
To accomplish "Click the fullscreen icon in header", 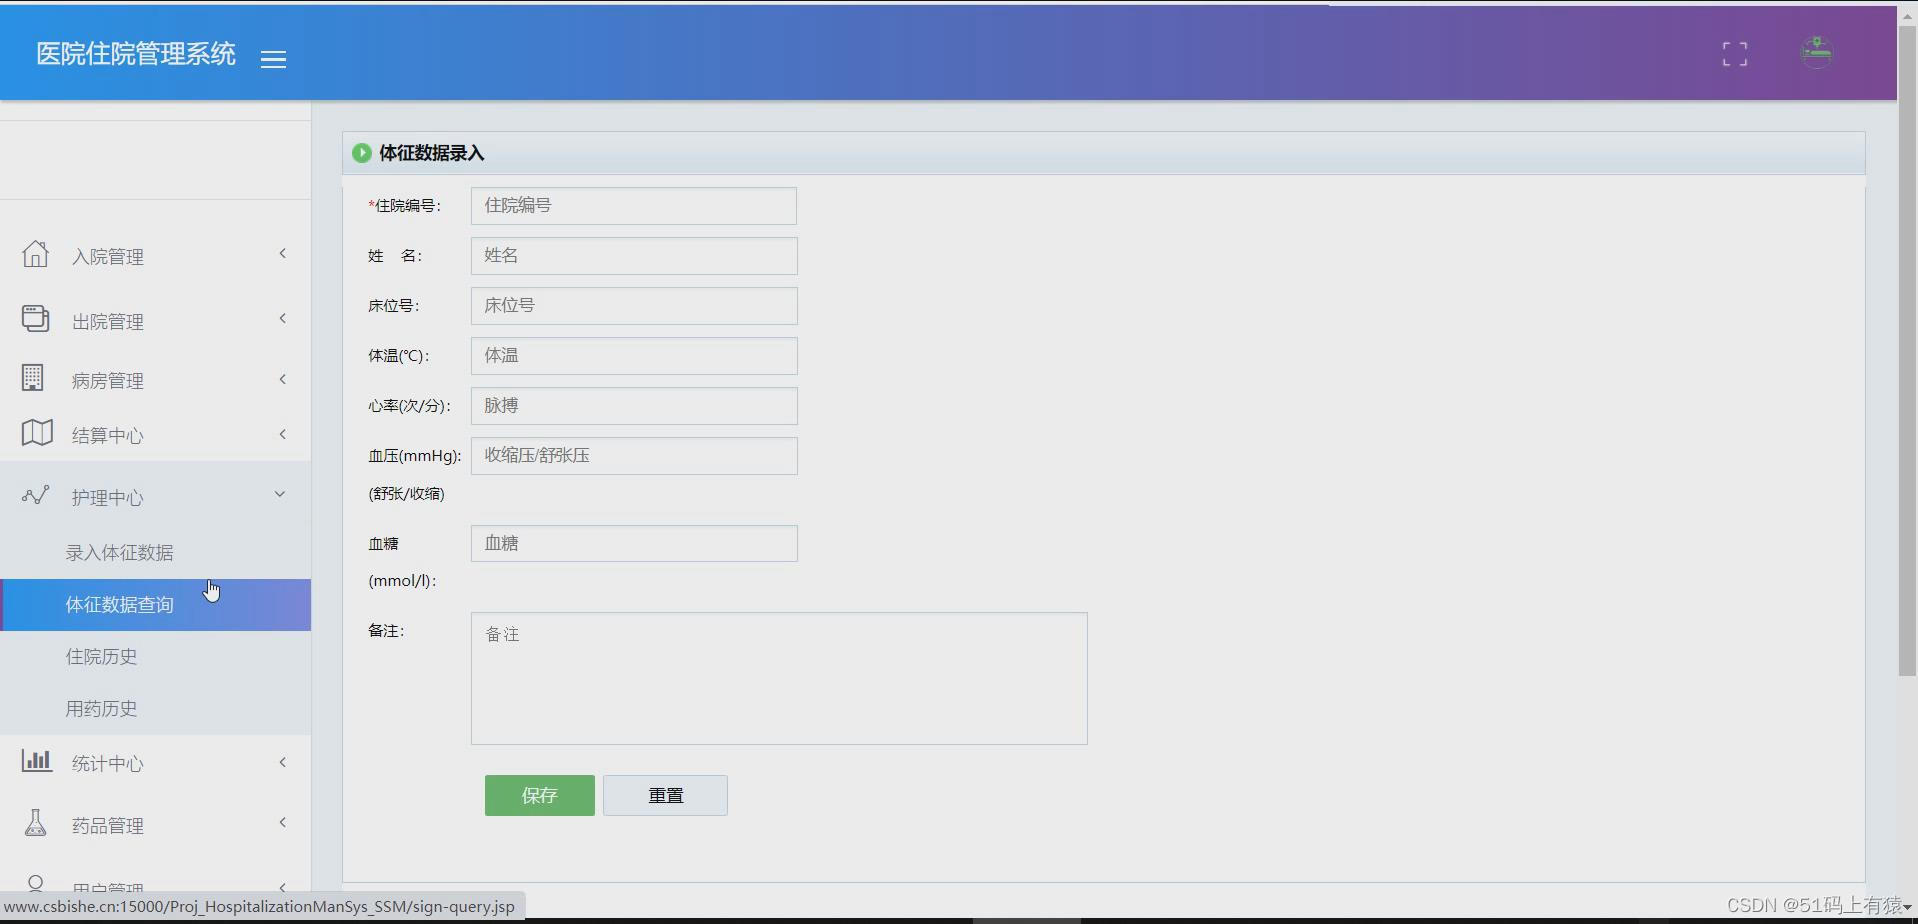I will [1735, 54].
